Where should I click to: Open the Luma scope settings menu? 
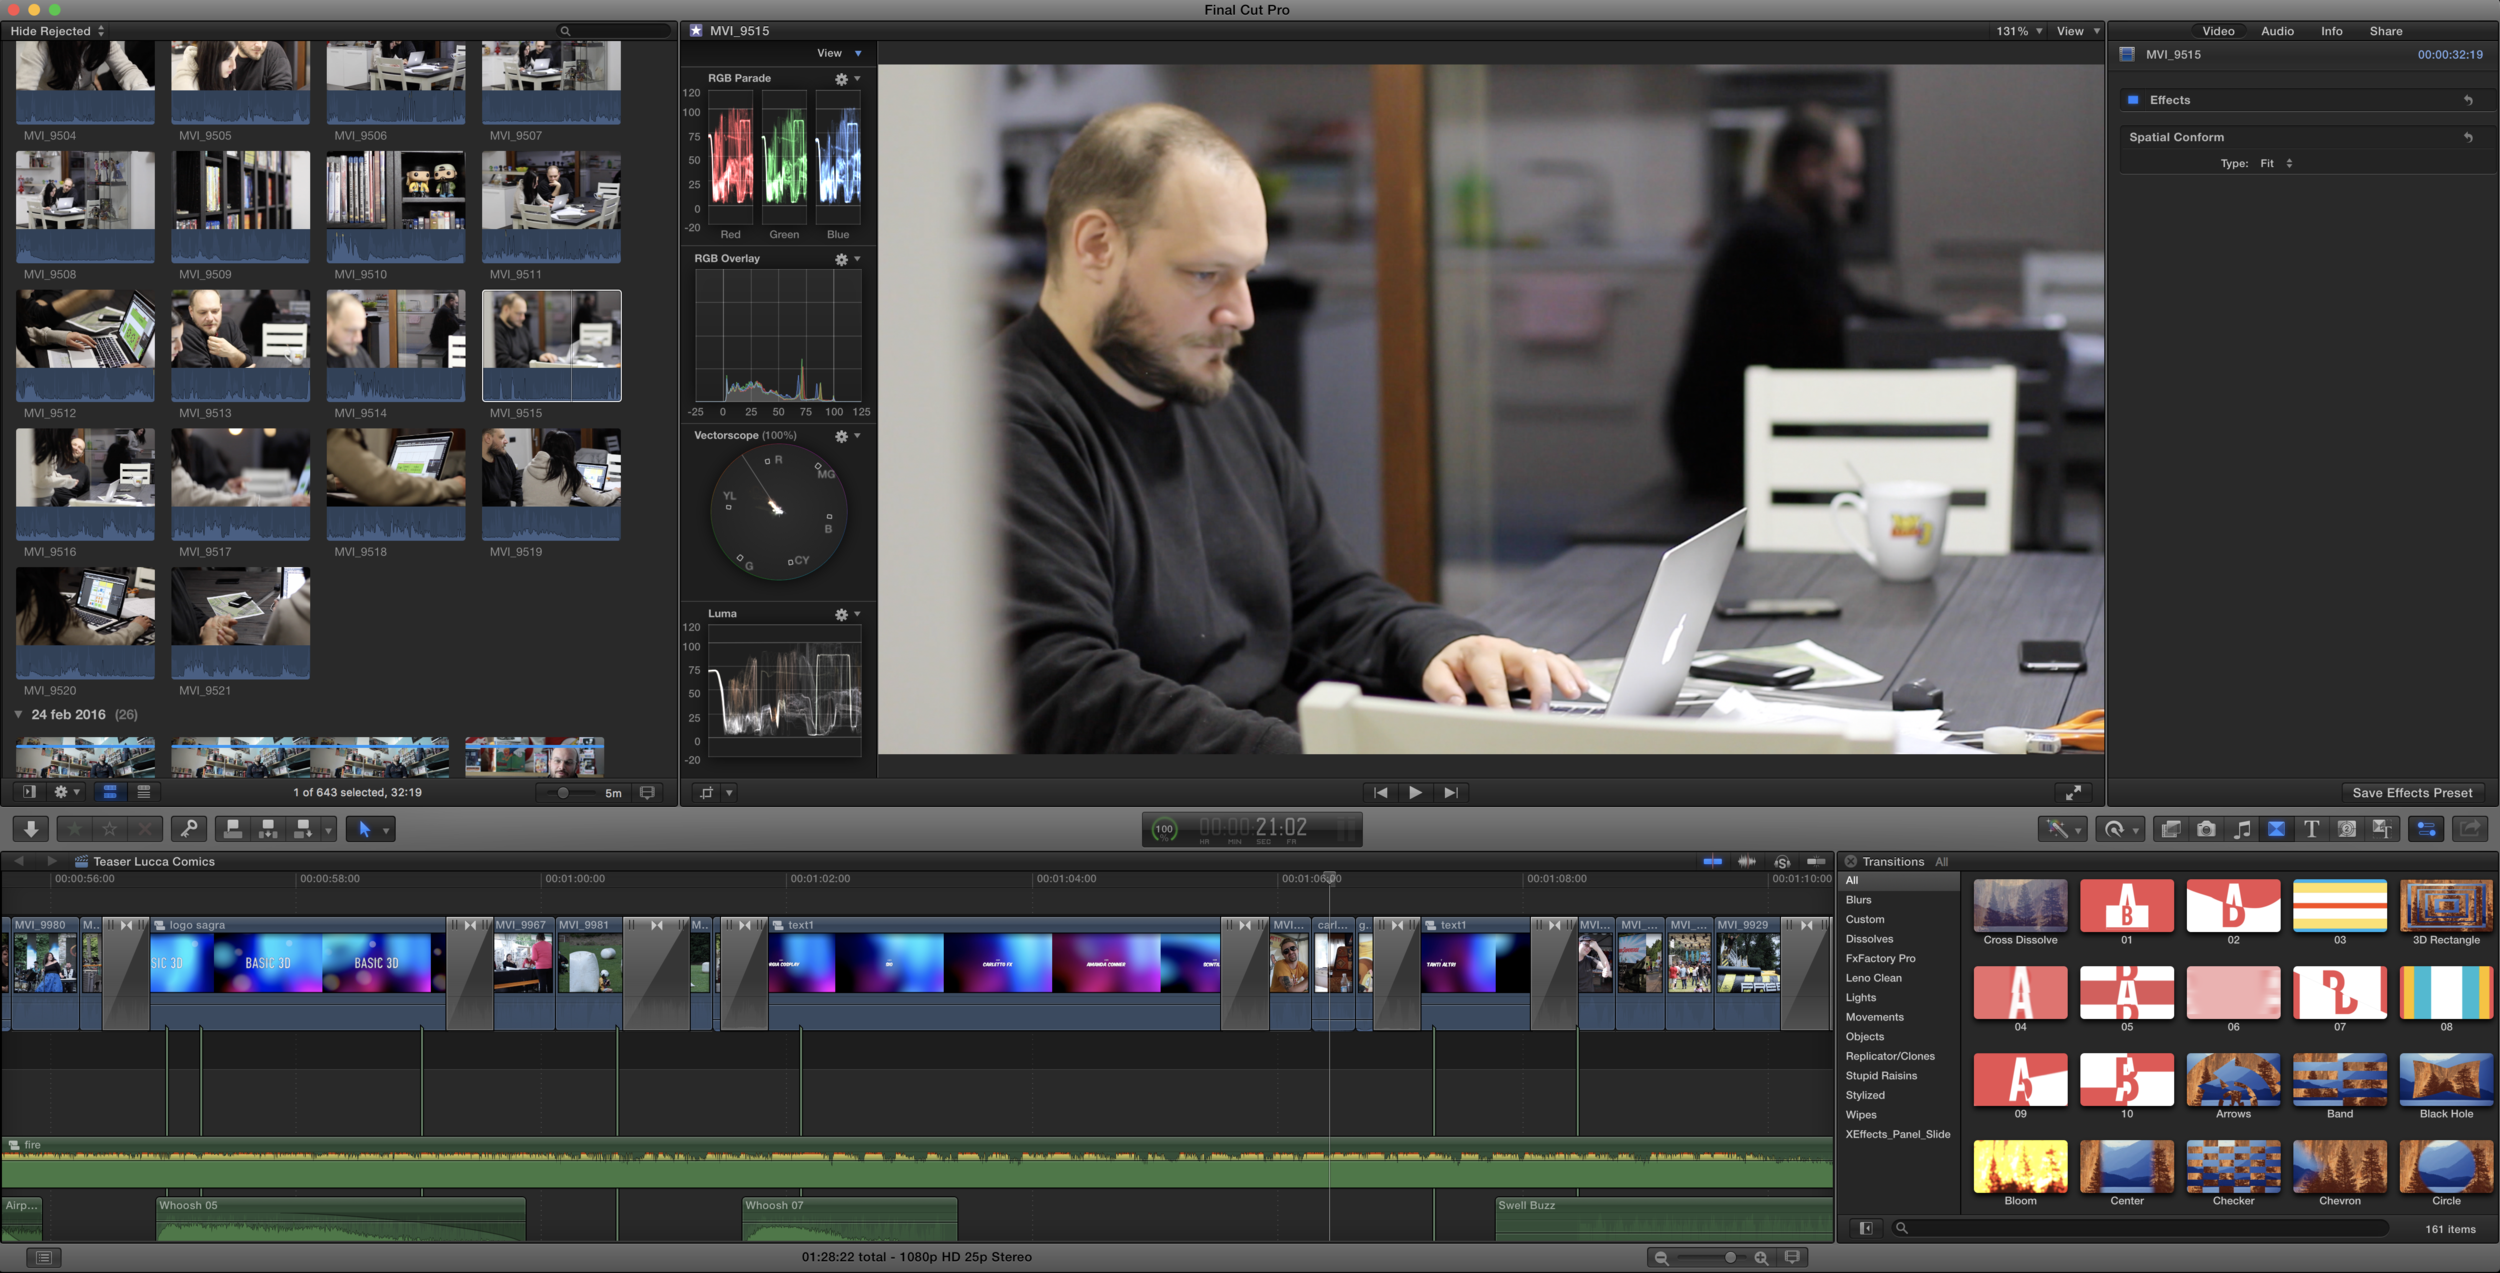(846, 614)
